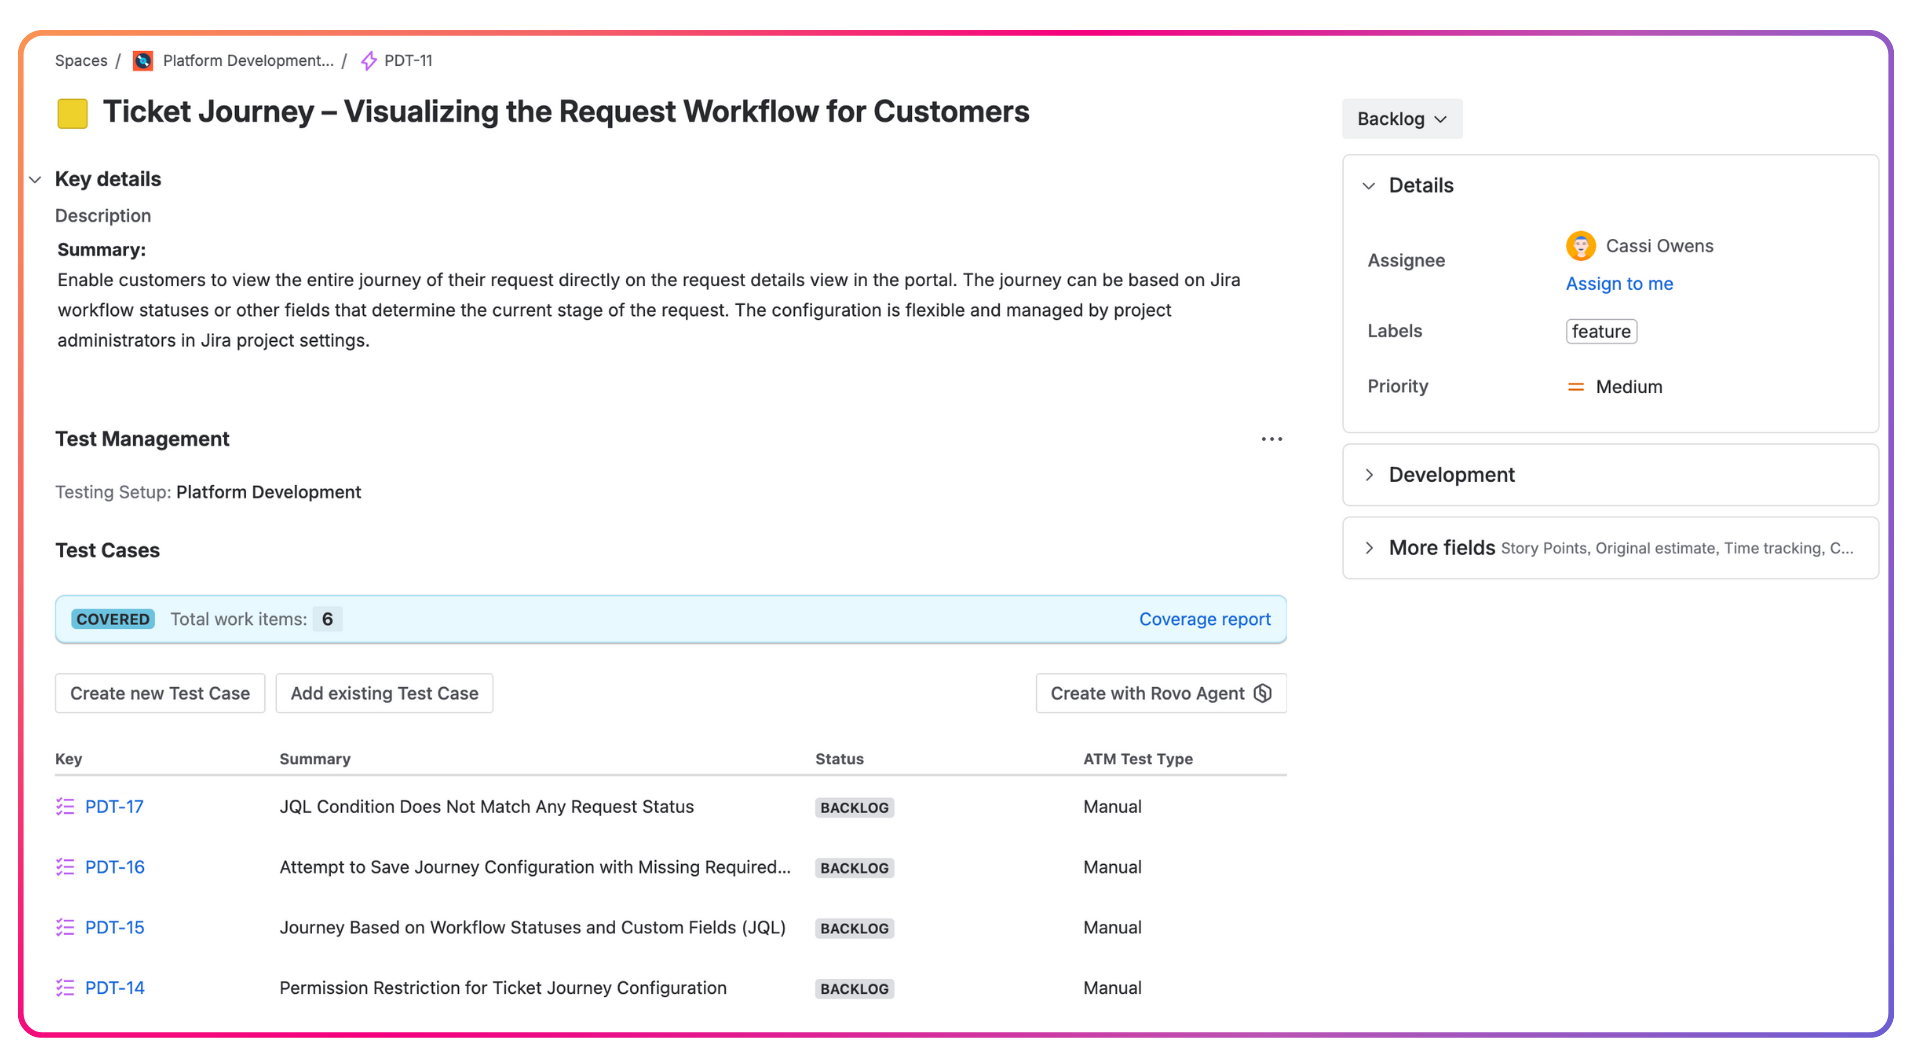Click the Medium priority value

(1629, 387)
